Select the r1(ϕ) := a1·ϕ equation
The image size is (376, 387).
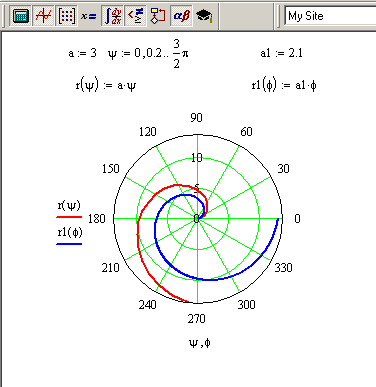pos(284,86)
